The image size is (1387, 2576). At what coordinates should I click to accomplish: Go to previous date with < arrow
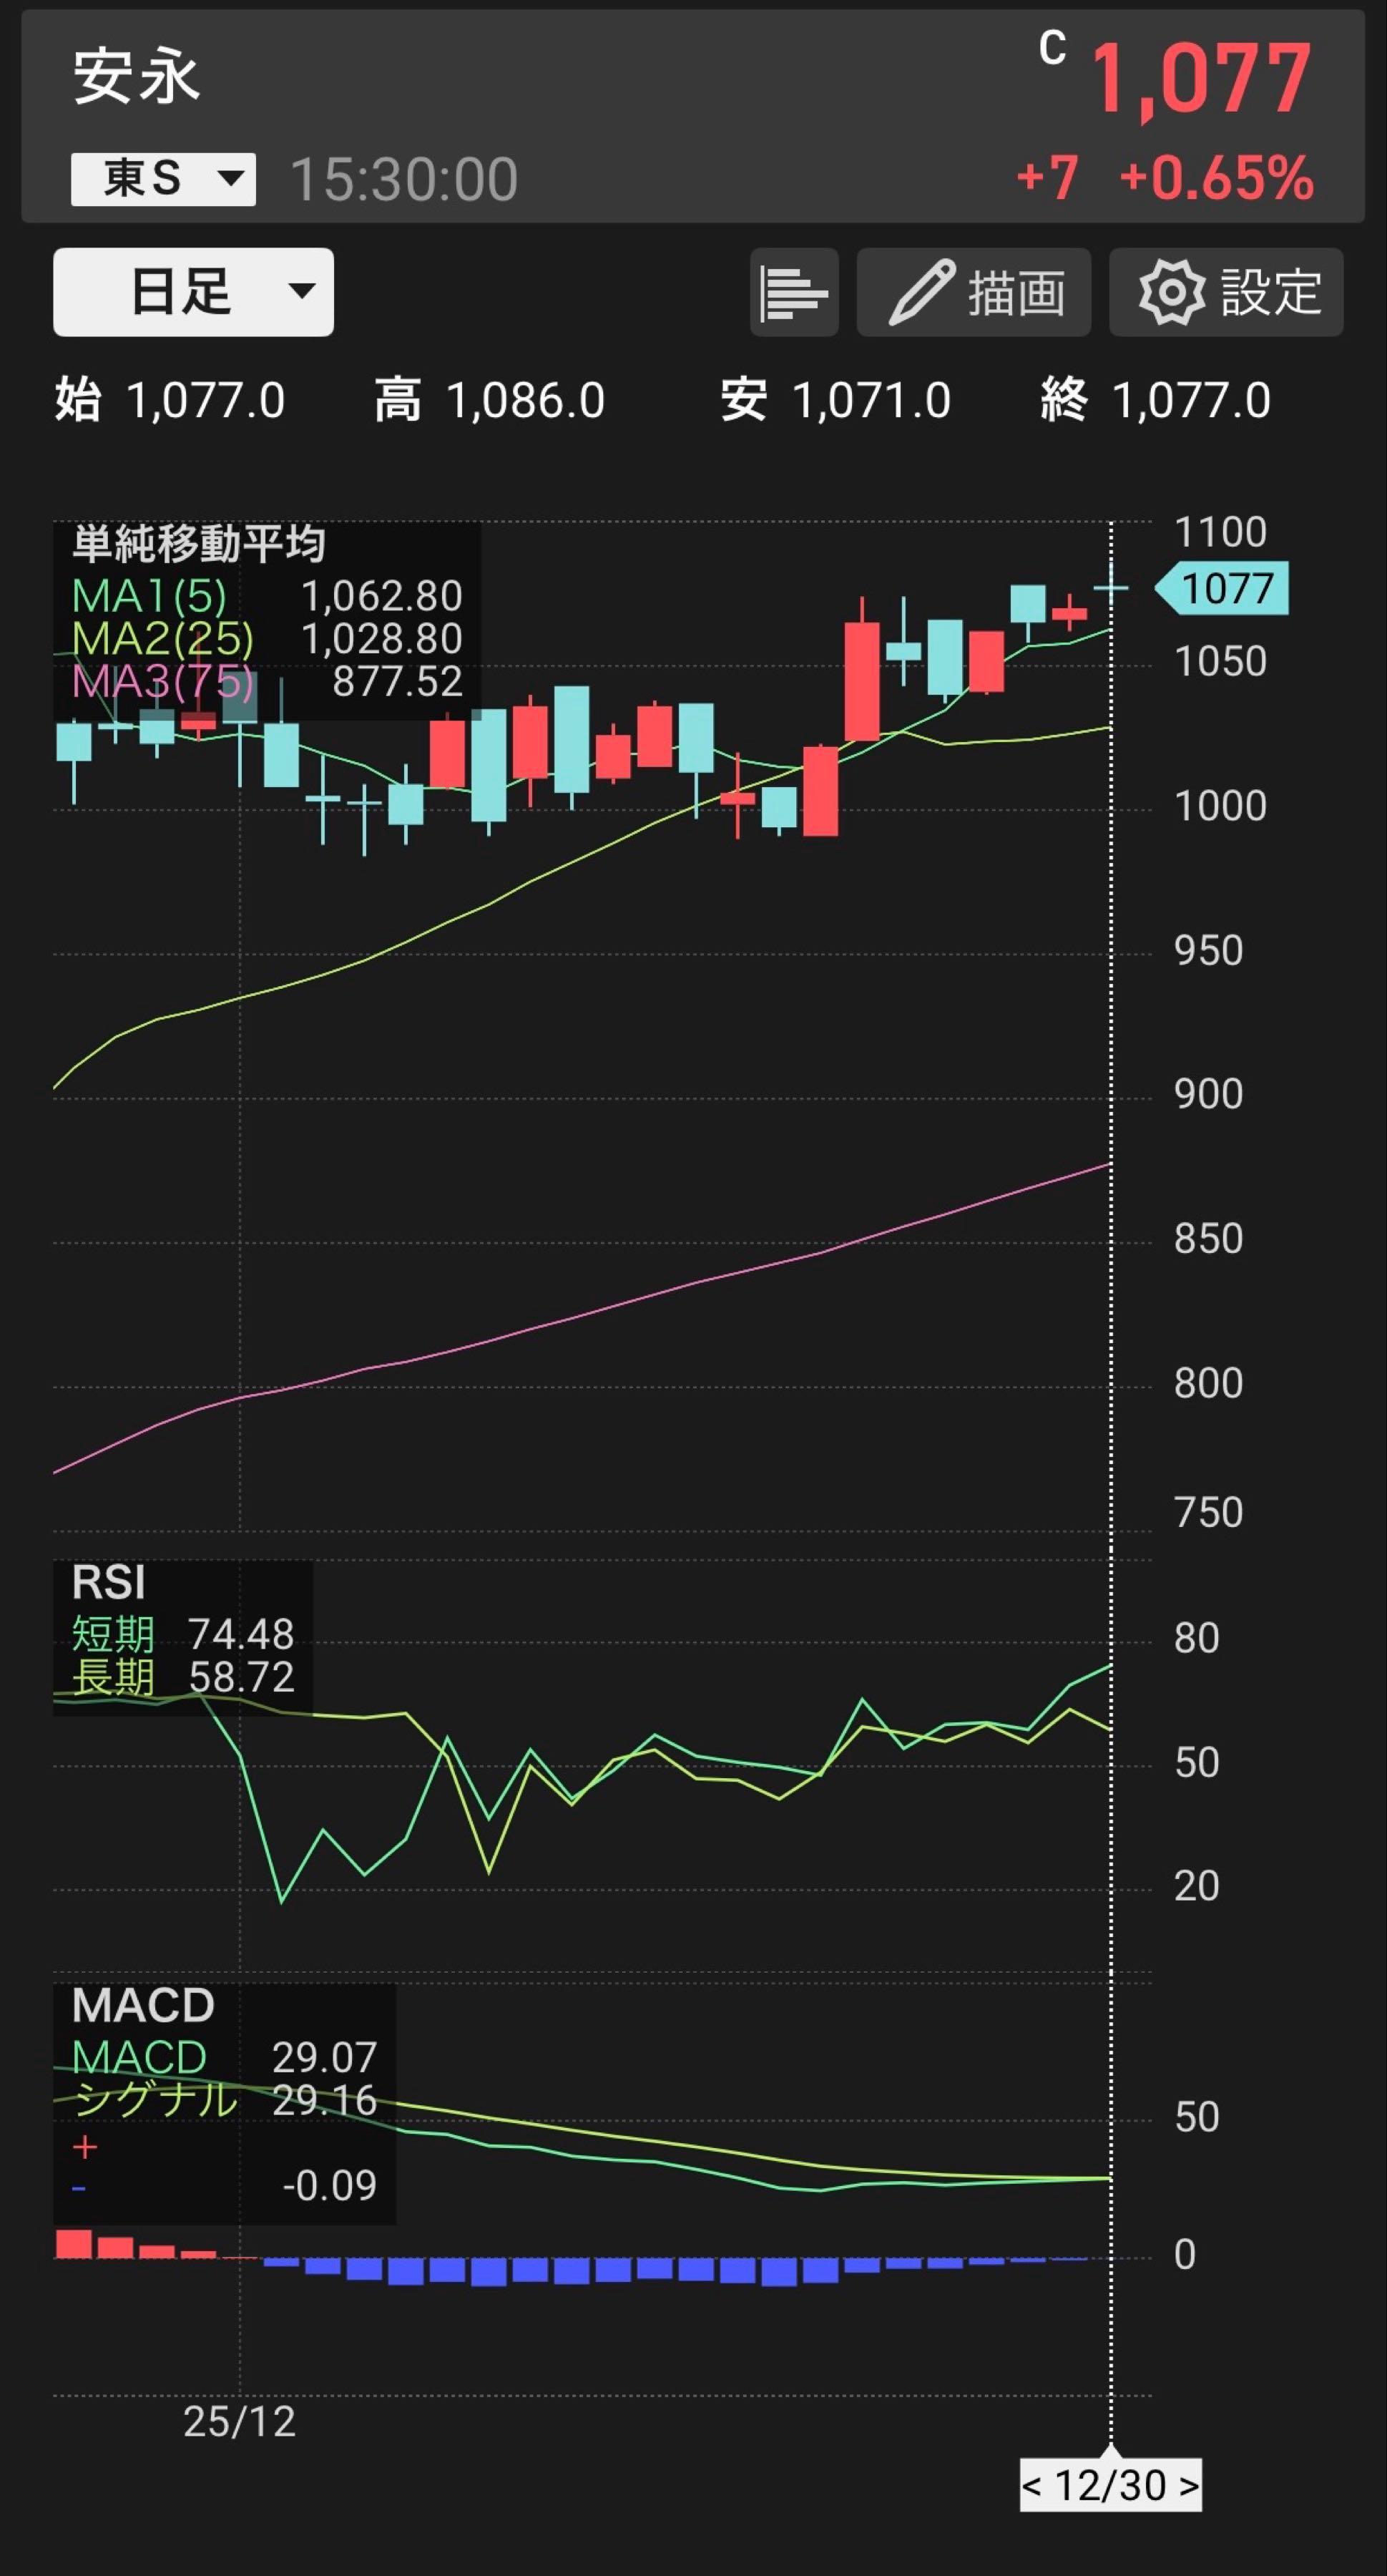[x=1032, y=2486]
